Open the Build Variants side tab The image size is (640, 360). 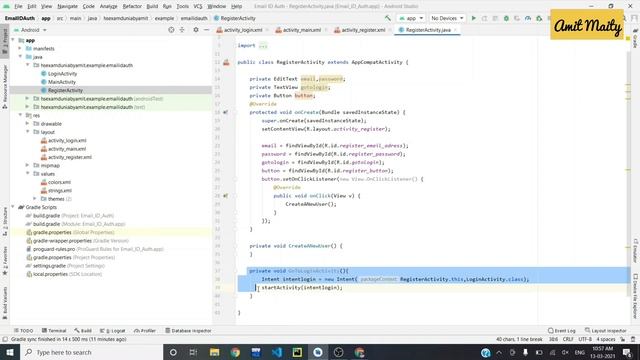click(5, 303)
